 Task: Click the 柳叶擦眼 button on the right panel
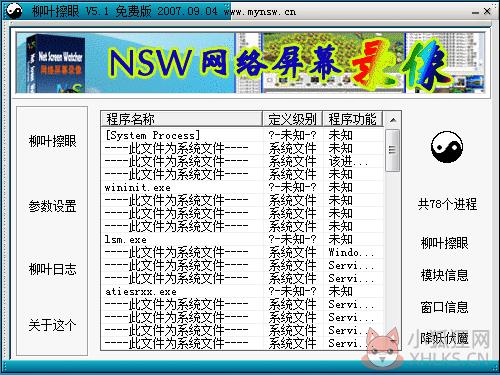(x=444, y=243)
